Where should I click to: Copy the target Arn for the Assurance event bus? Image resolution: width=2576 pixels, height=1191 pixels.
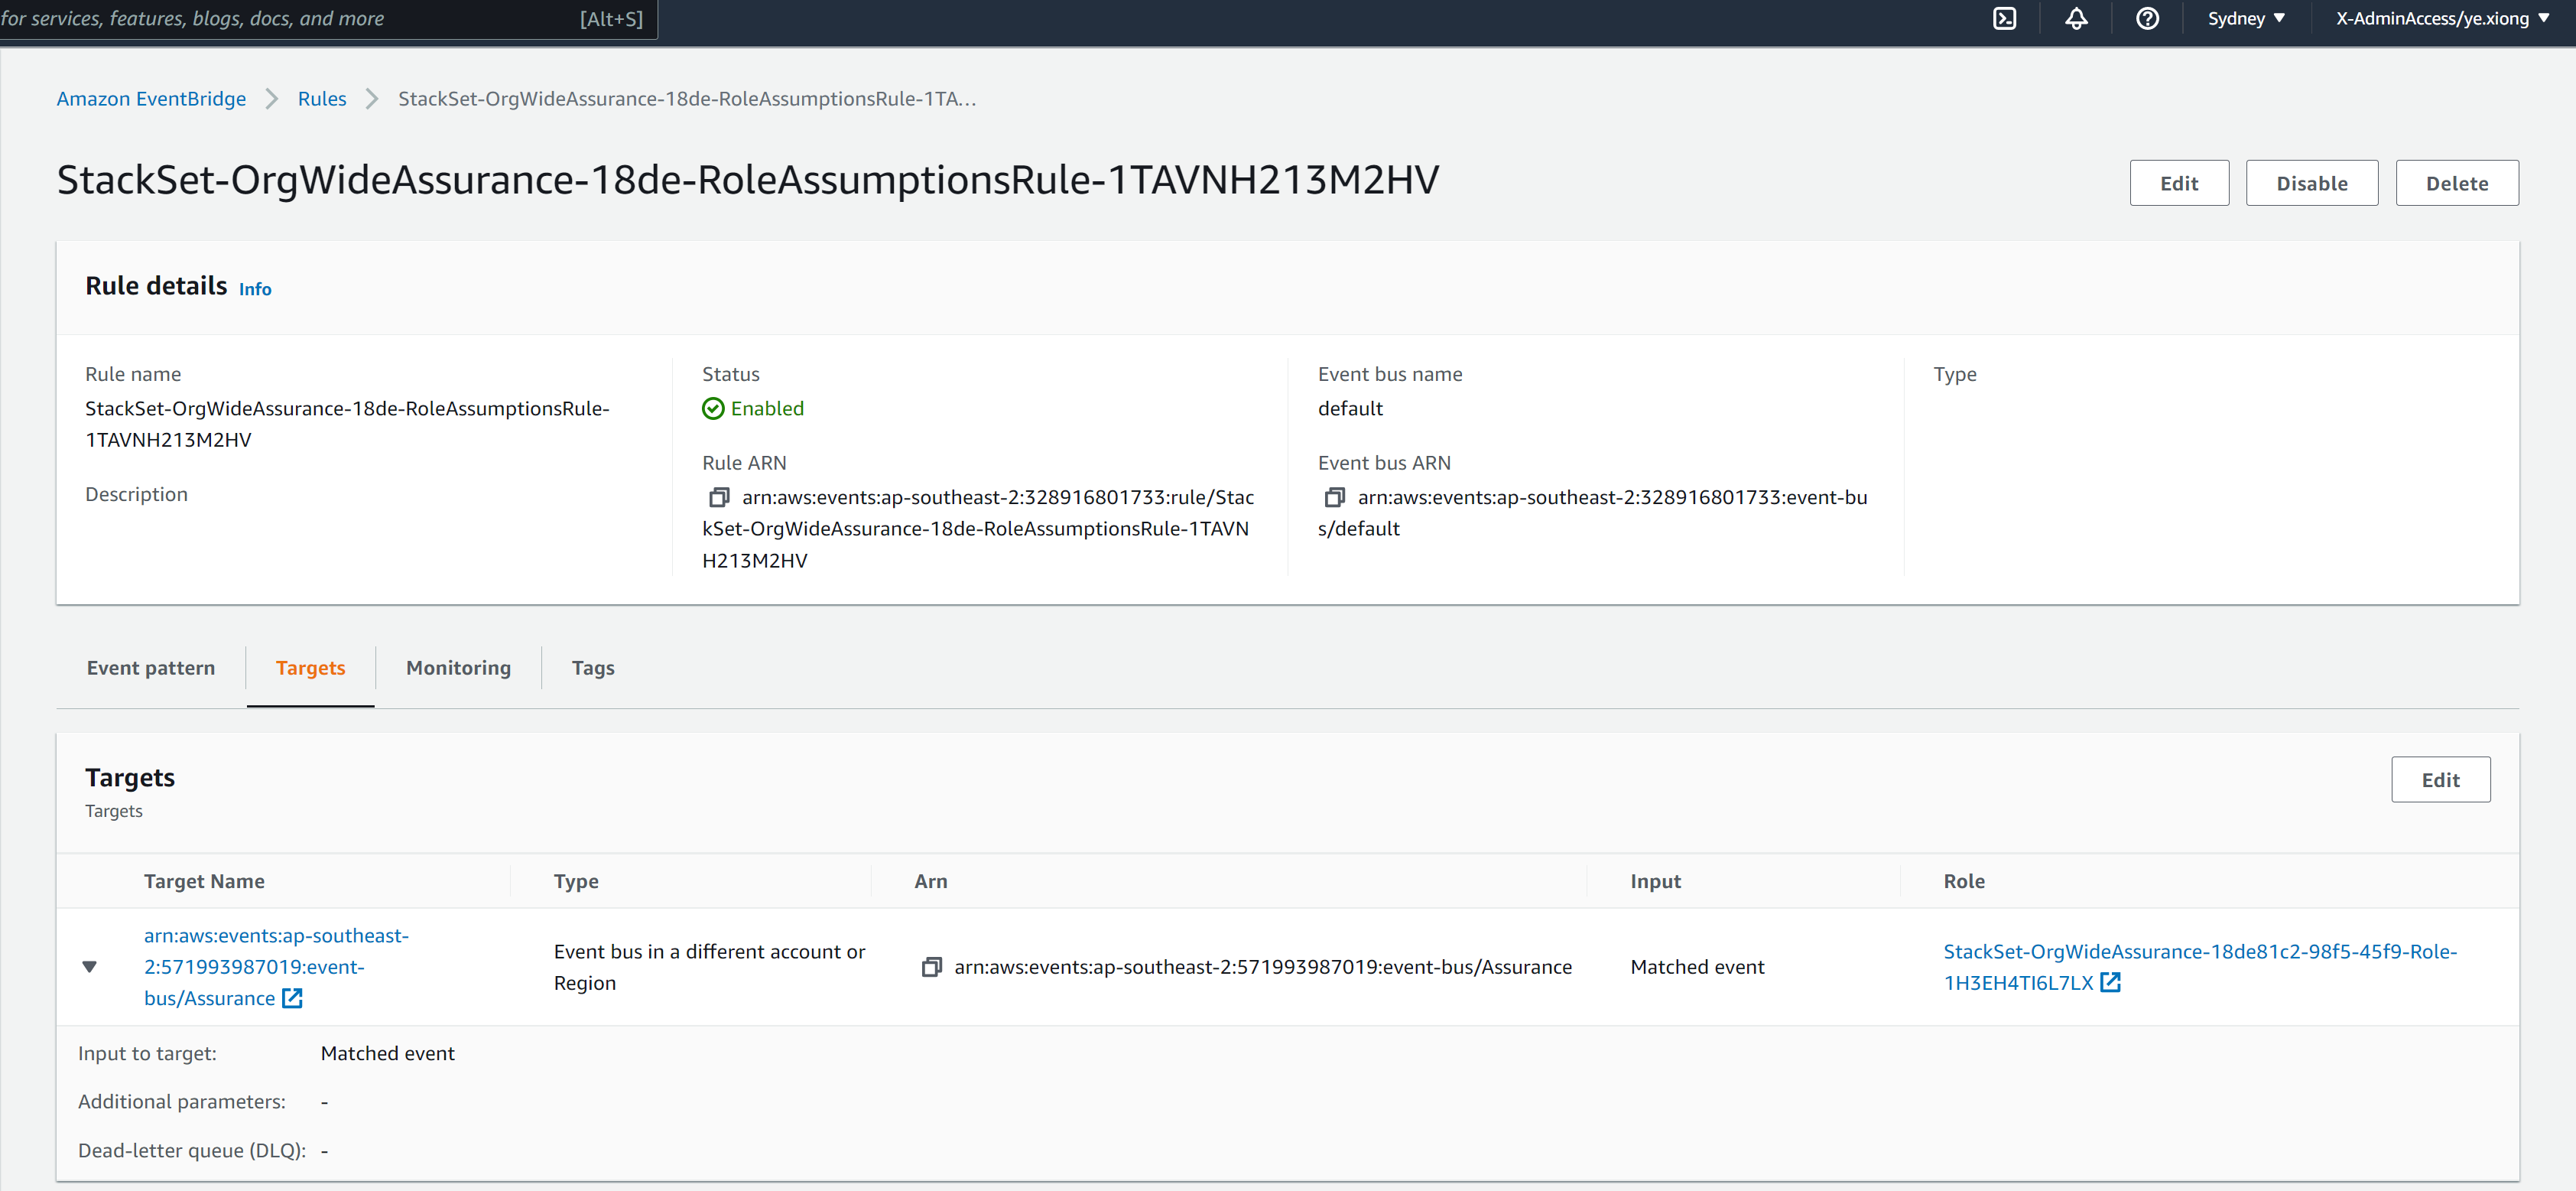tap(932, 966)
